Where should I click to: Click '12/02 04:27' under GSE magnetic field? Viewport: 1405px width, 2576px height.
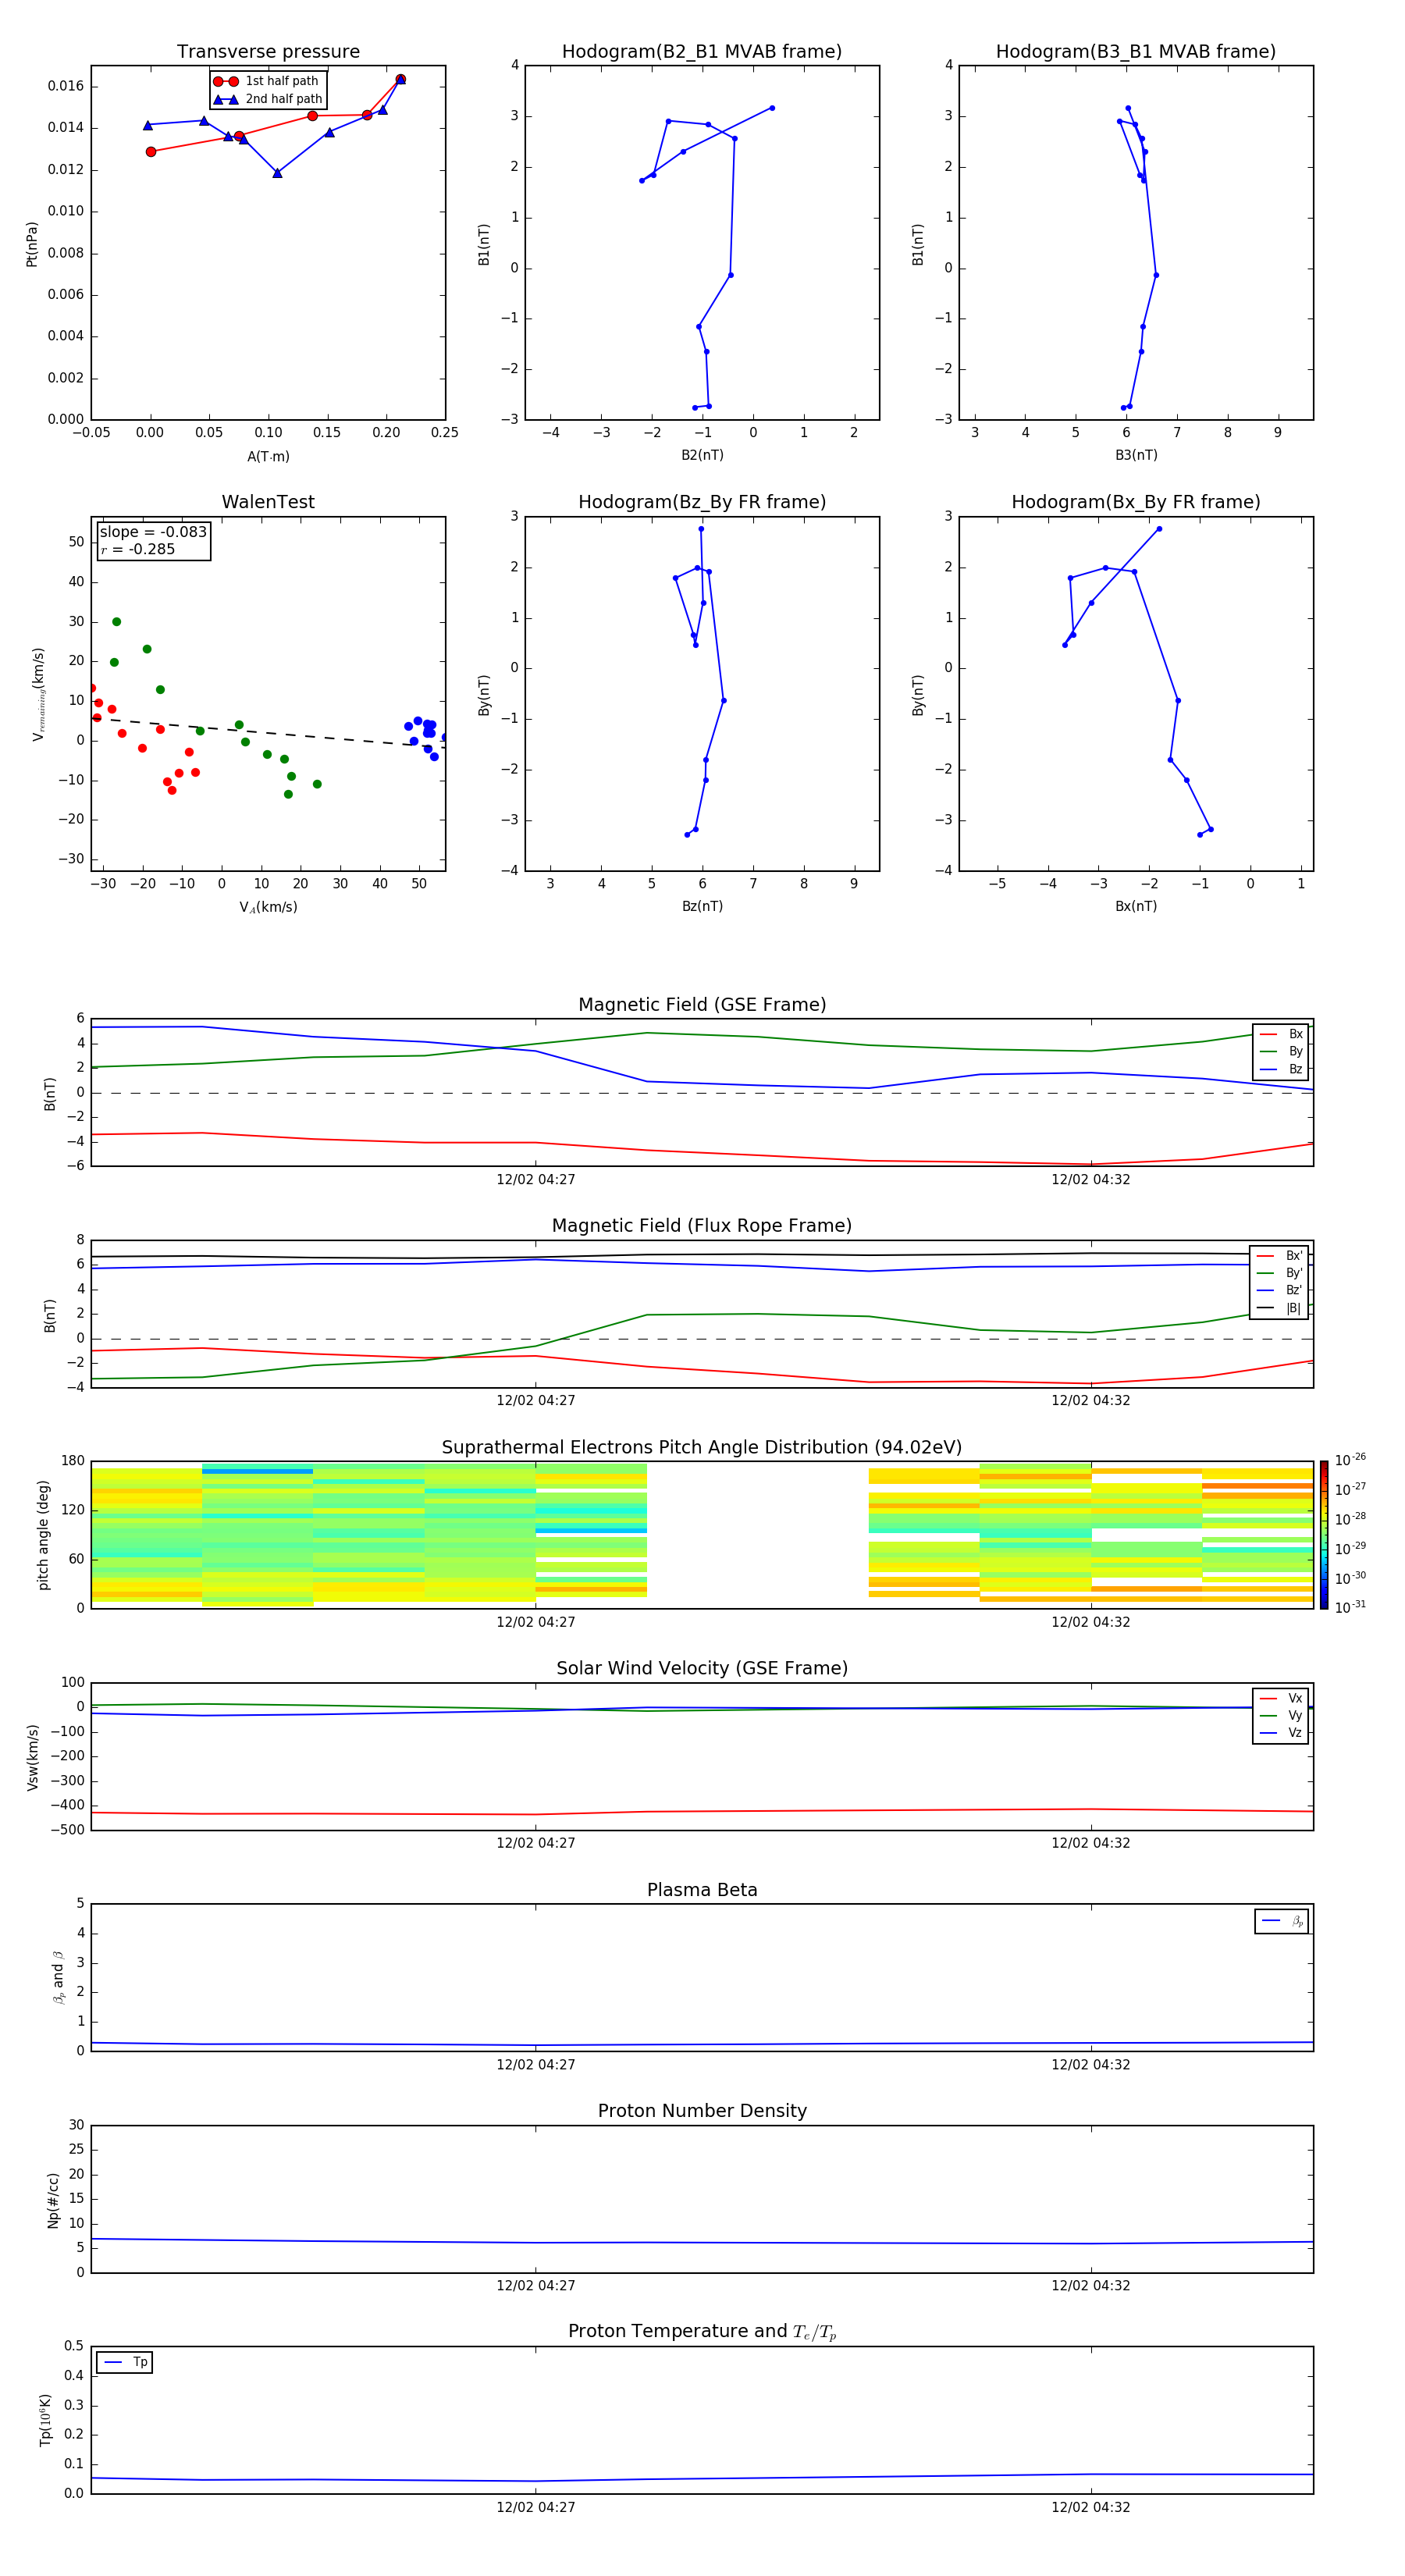(536, 1180)
